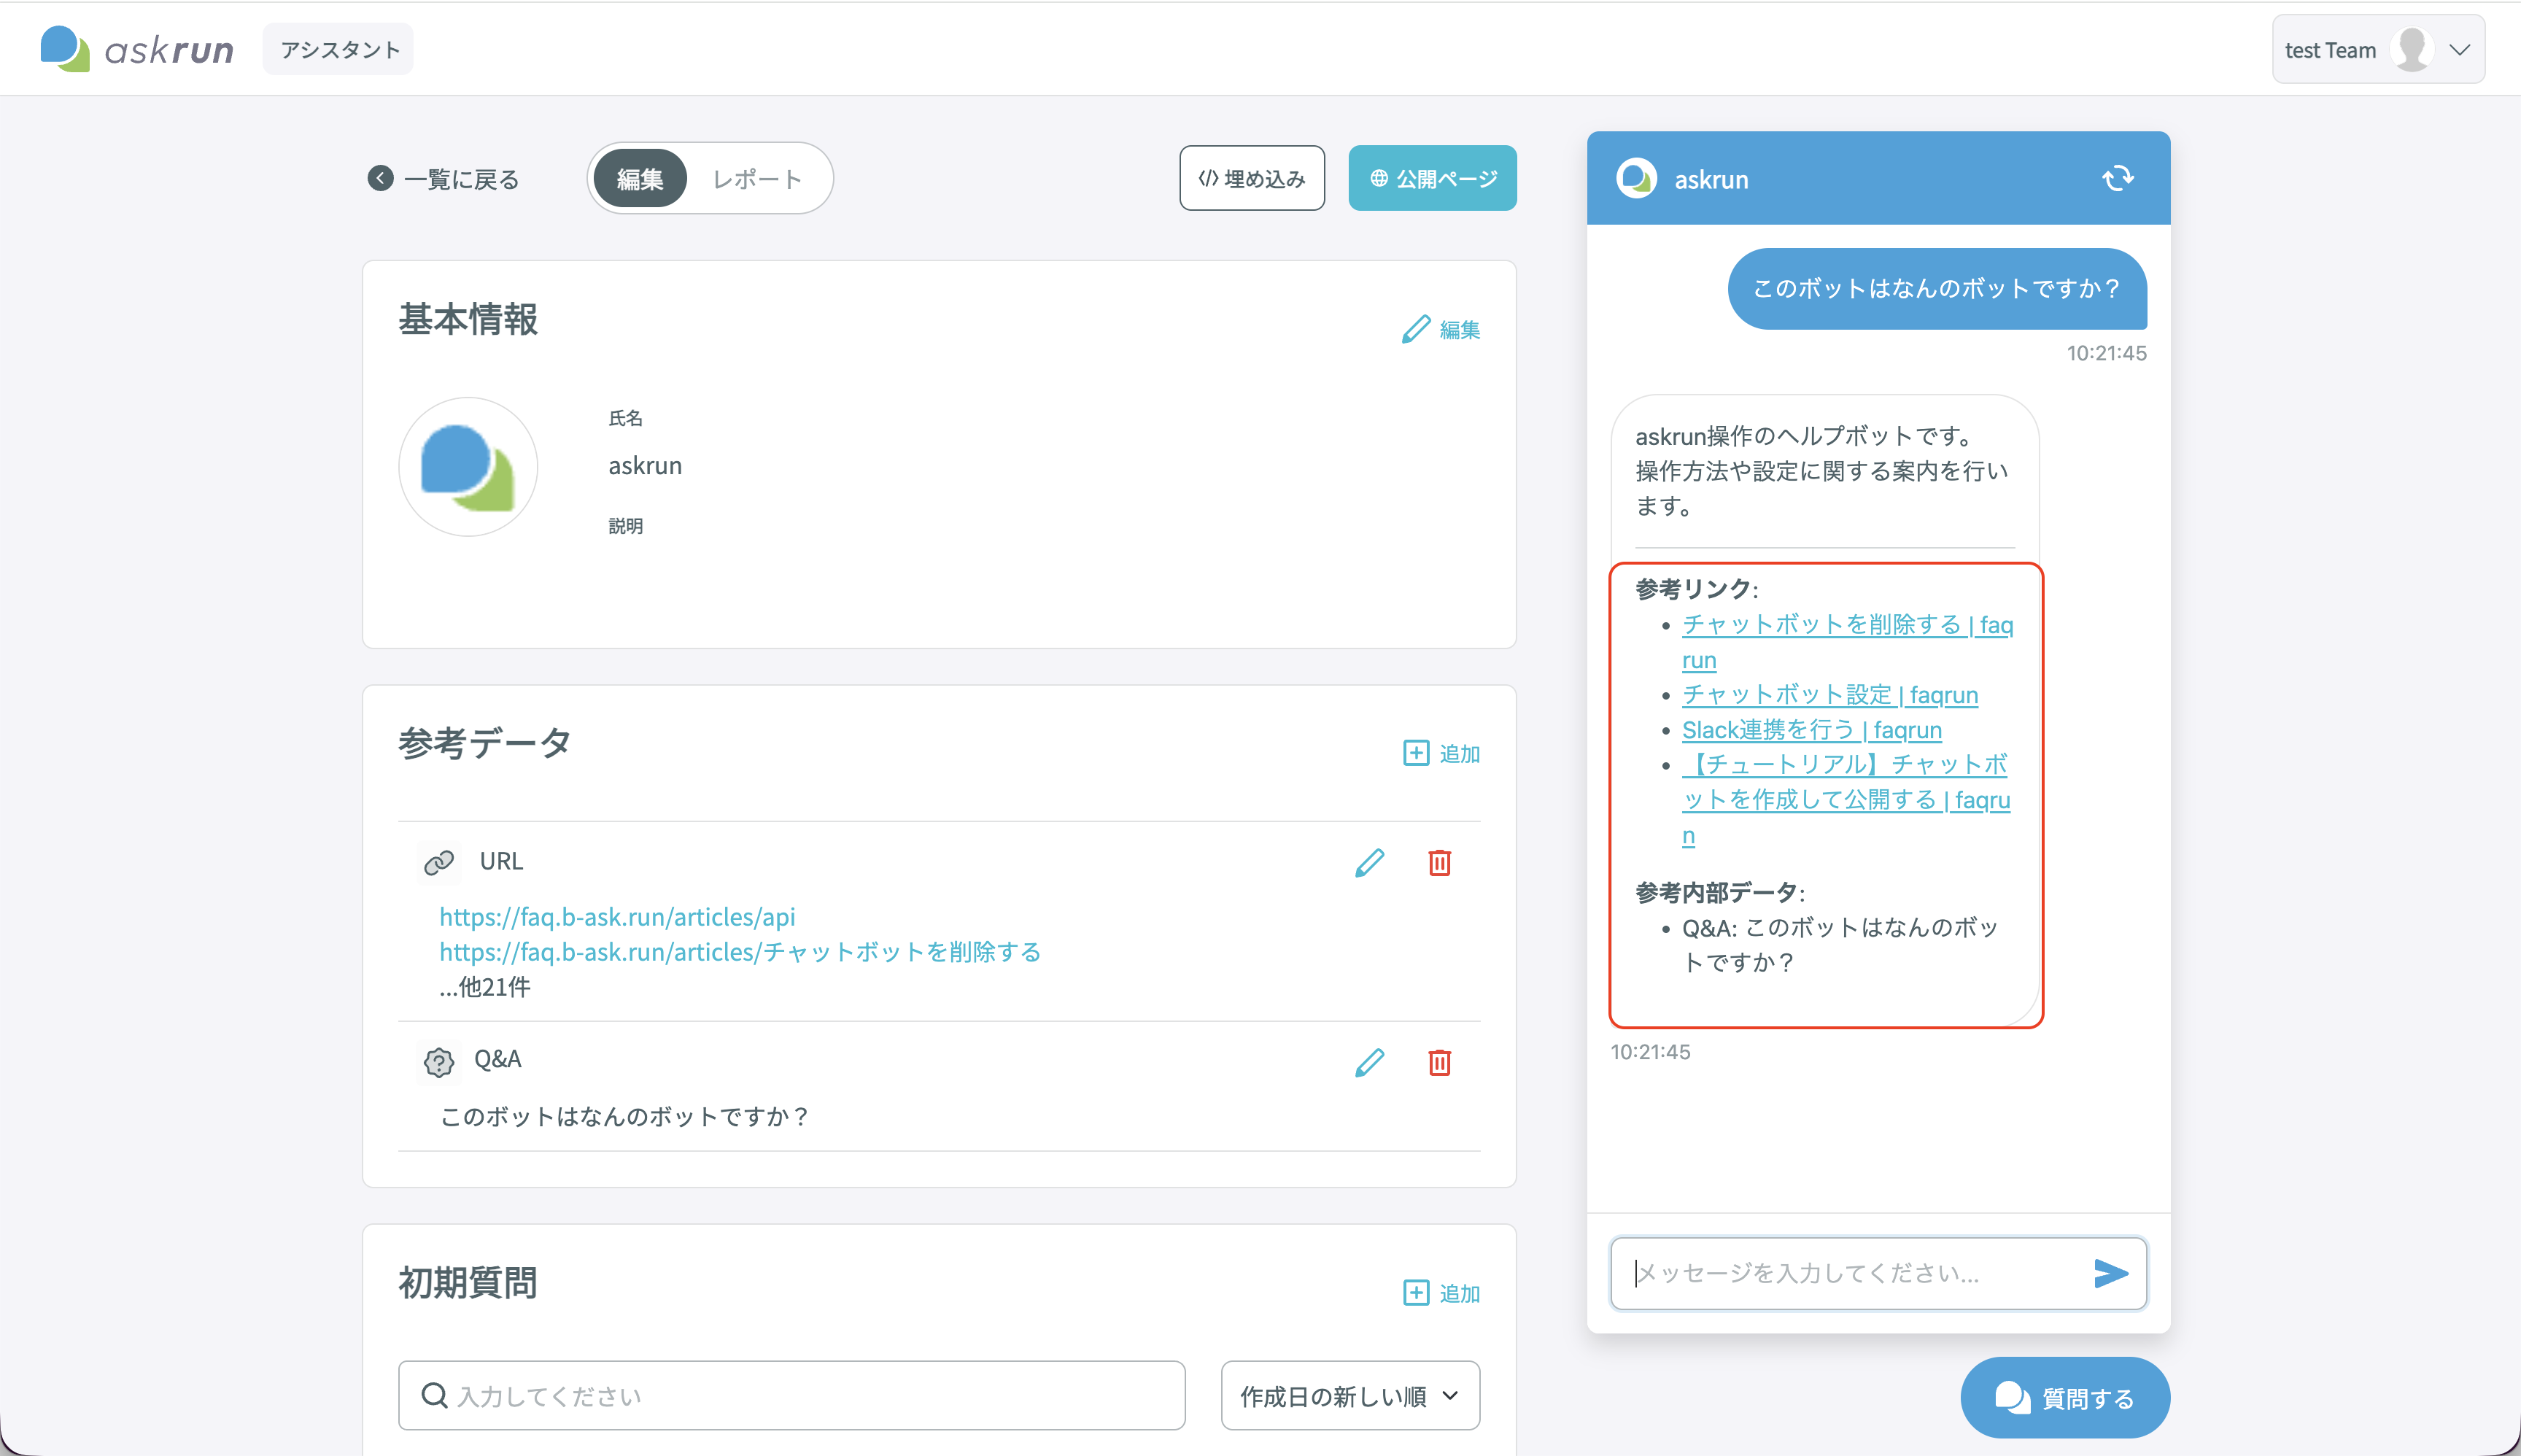Viewport: 2521px width, 1456px height.
Task: Click the 埋め込み embed button
Action: click(1252, 178)
